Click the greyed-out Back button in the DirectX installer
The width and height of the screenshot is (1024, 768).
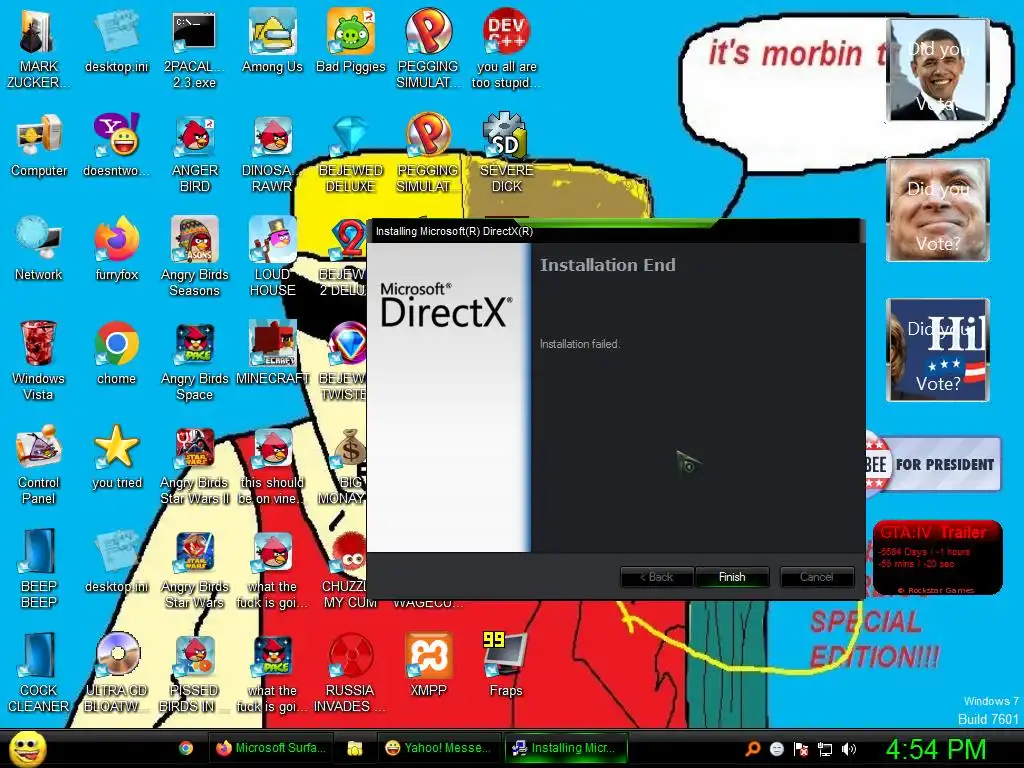tap(656, 577)
